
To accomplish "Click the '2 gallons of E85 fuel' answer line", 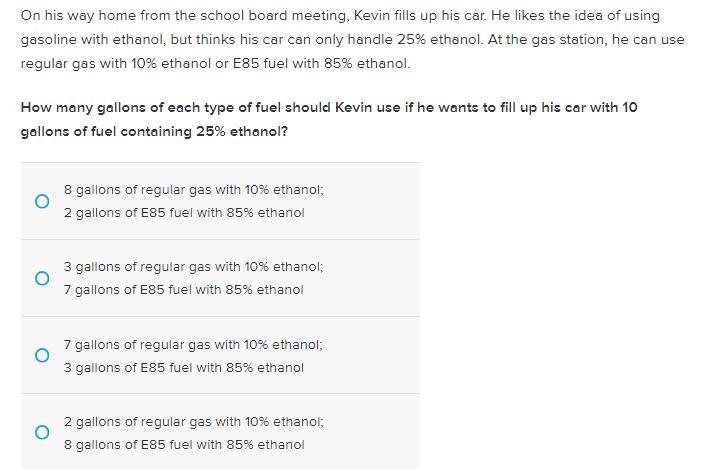I will click(x=184, y=213).
